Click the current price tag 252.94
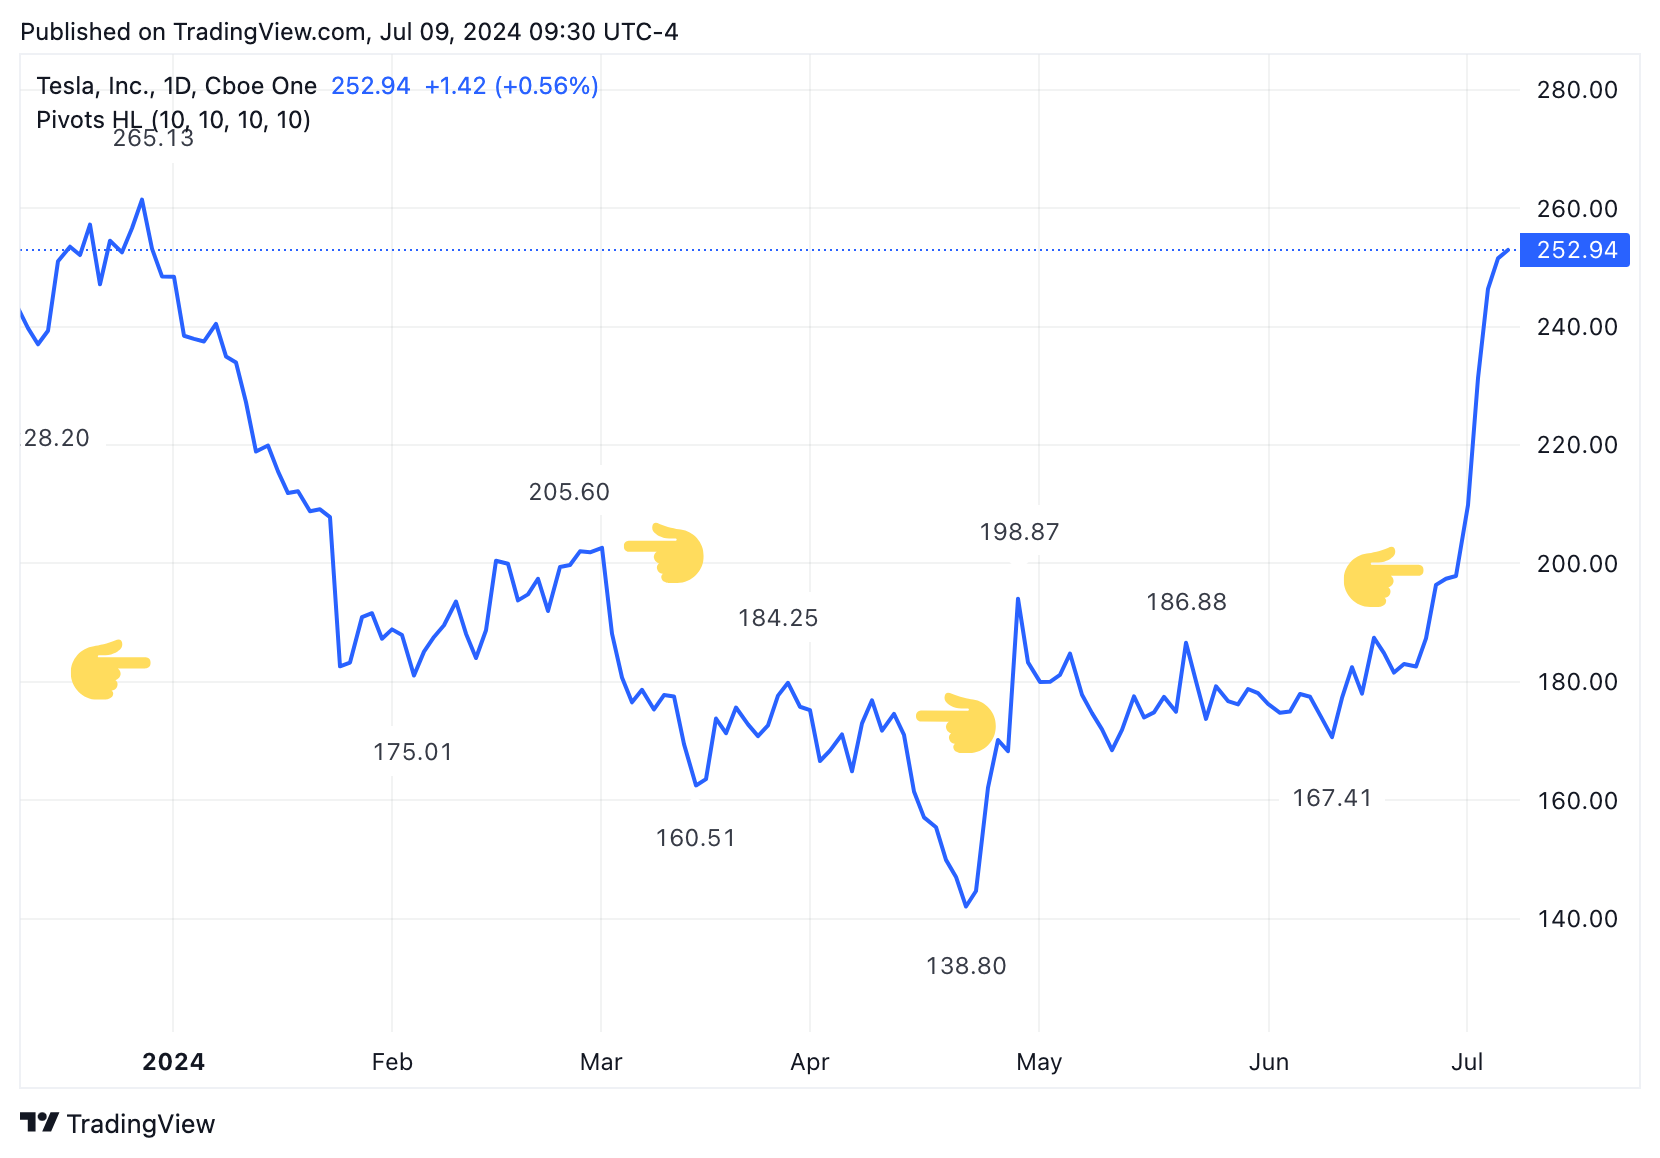The width and height of the screenshot is (1660, 1158). click(x=1575, y=250)
